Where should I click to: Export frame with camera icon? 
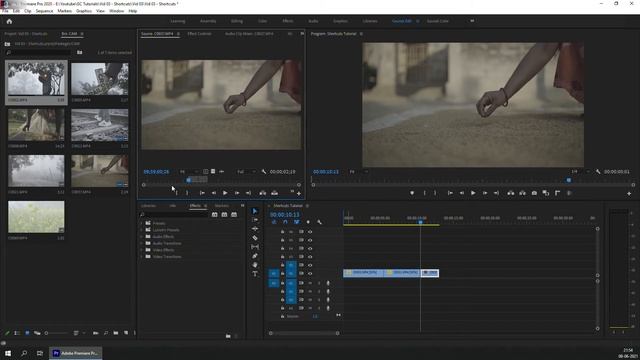[534, 193]
